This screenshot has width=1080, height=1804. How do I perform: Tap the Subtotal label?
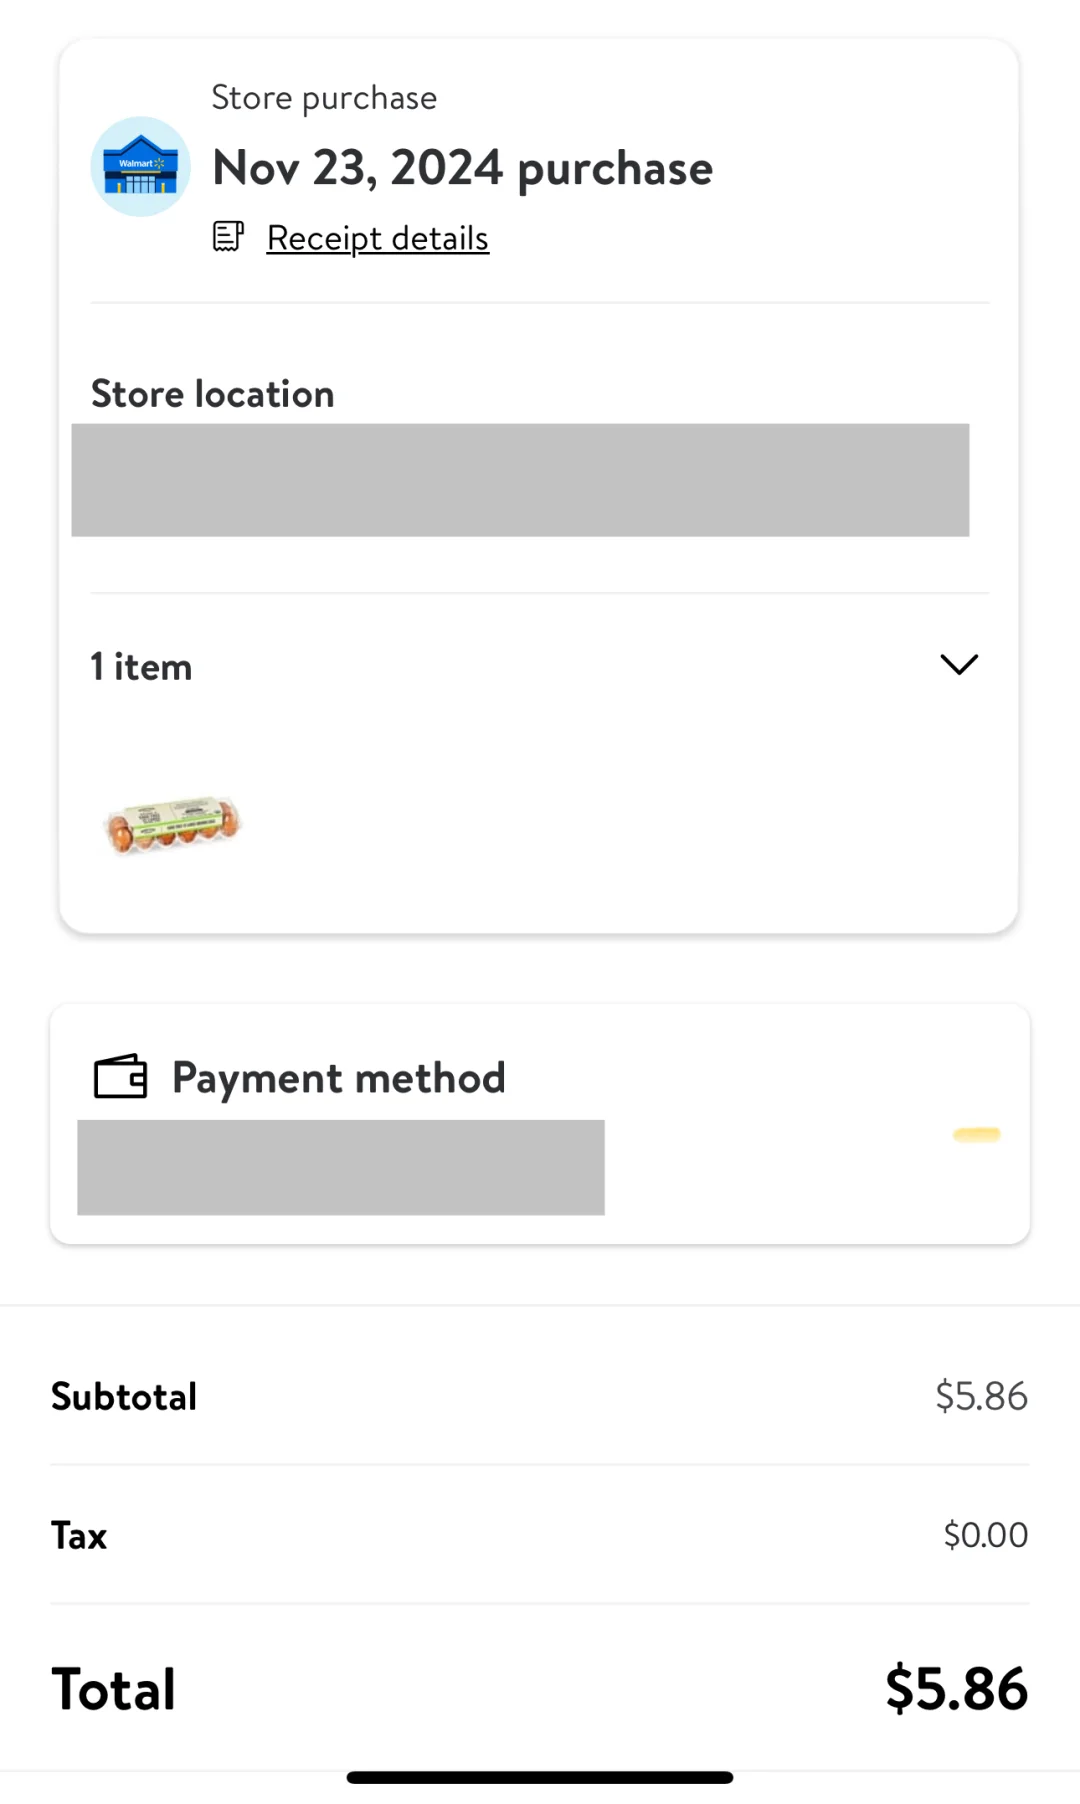124,1396
